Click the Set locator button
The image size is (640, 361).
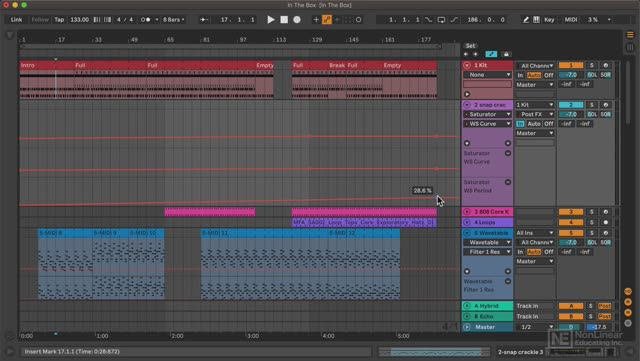[470, 46]
